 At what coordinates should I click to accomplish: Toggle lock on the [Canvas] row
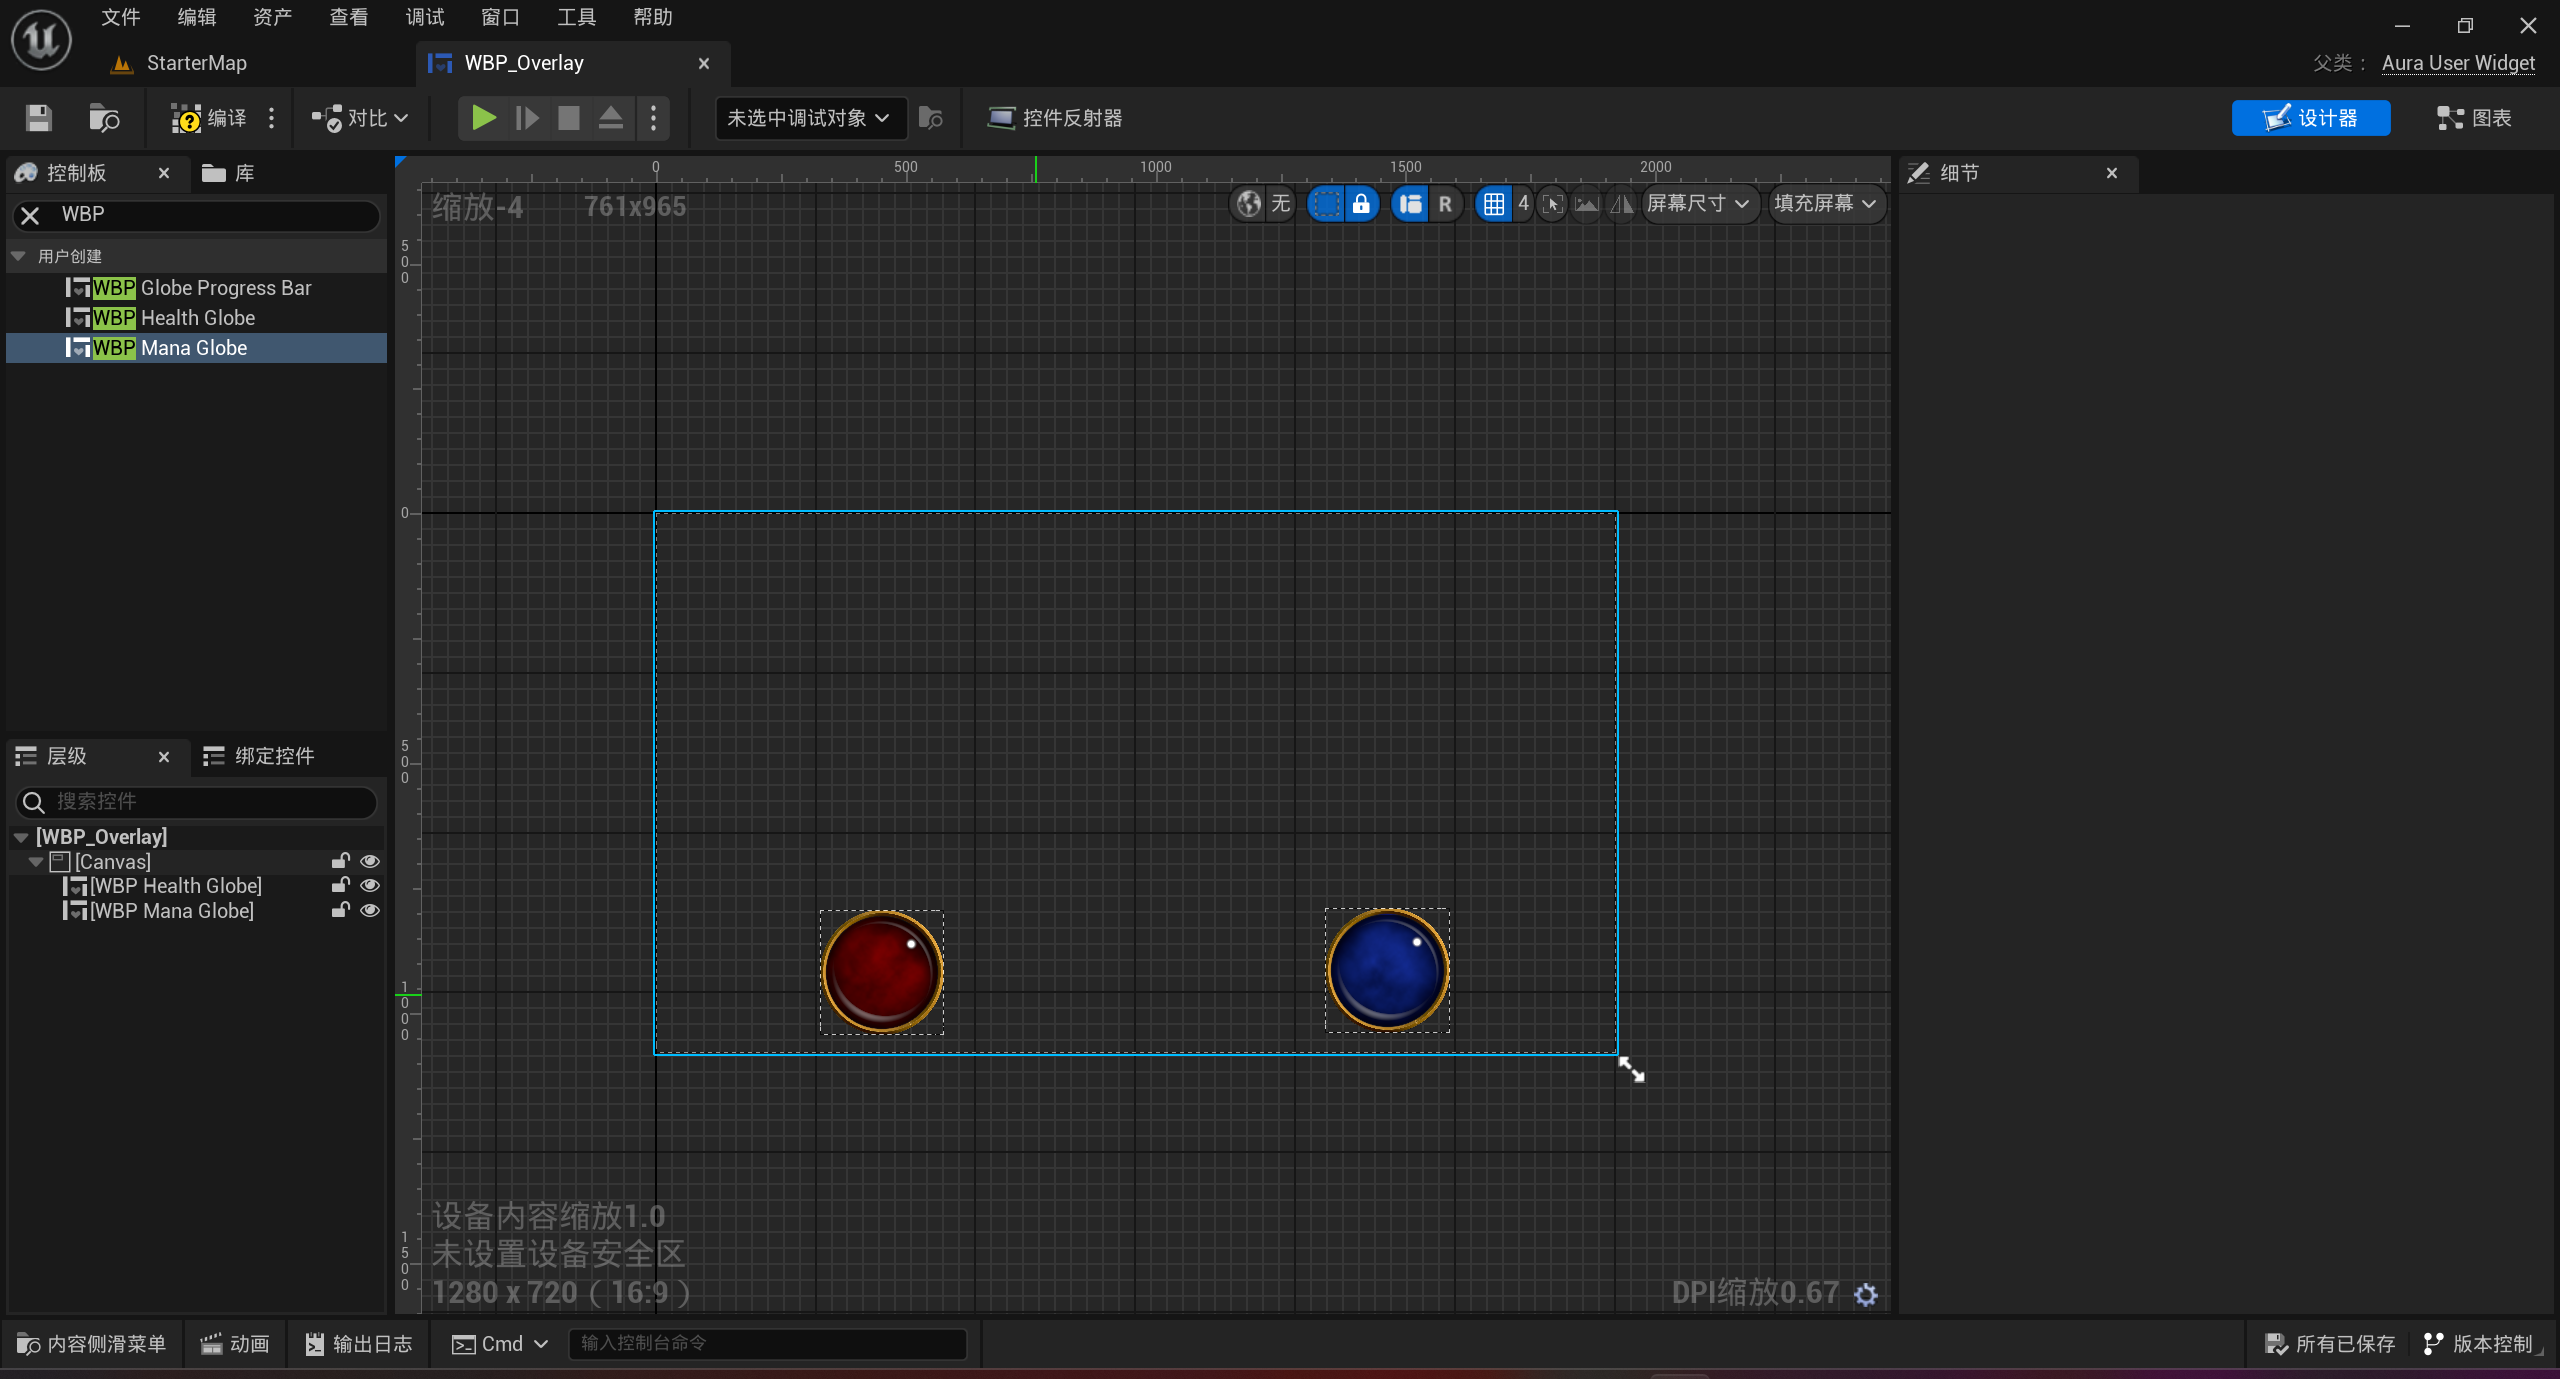(x=341, y=861)
